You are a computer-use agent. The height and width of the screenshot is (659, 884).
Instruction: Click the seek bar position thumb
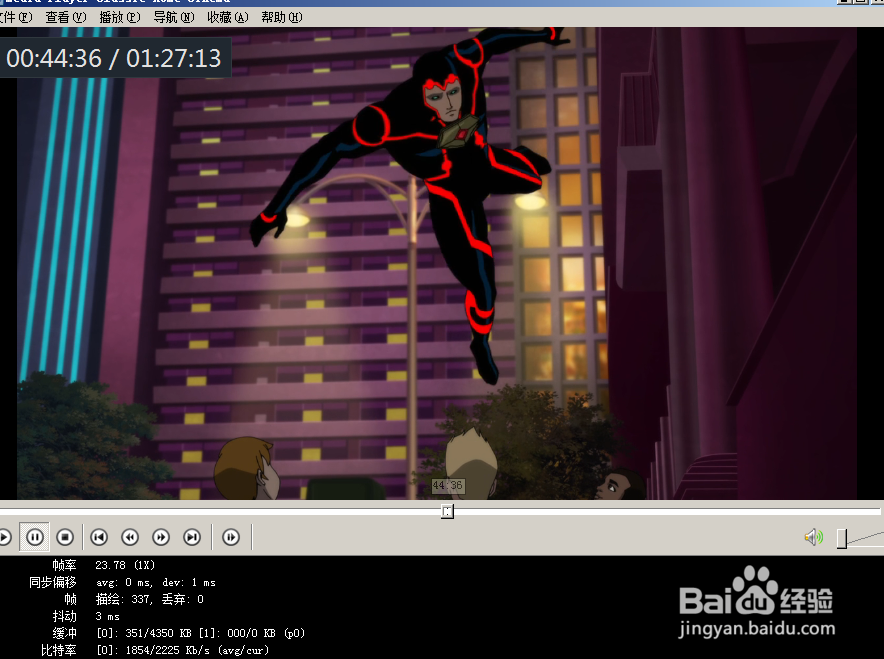click(447, 511)
